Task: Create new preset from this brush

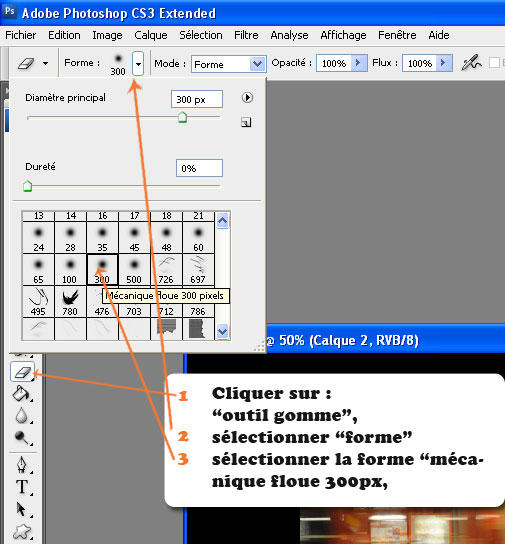Action: (x=246, y=122)
